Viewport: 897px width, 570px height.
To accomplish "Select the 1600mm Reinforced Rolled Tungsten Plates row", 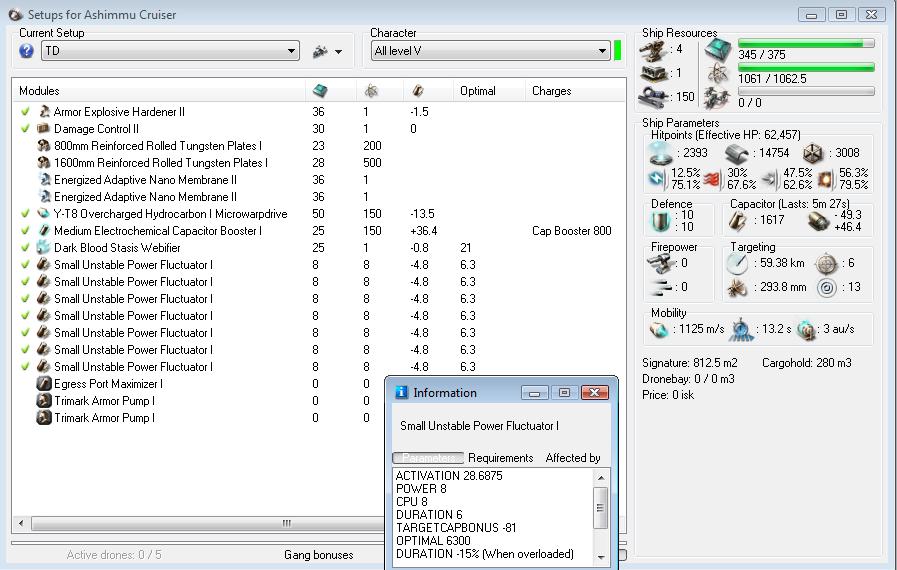I will (x=160, y=163).
